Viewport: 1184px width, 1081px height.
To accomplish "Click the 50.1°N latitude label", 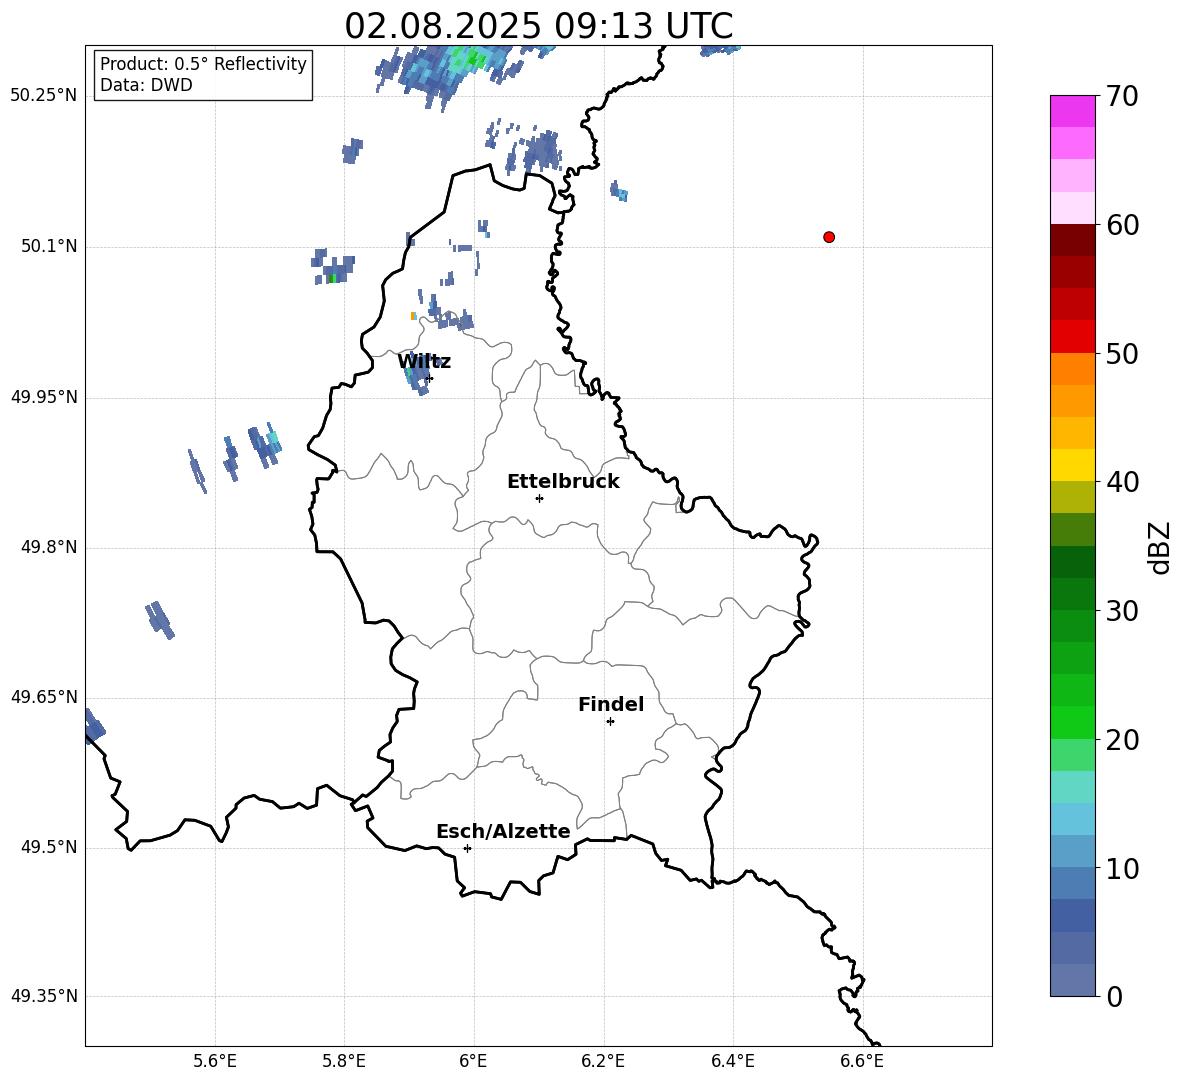I will coord(50,246).
